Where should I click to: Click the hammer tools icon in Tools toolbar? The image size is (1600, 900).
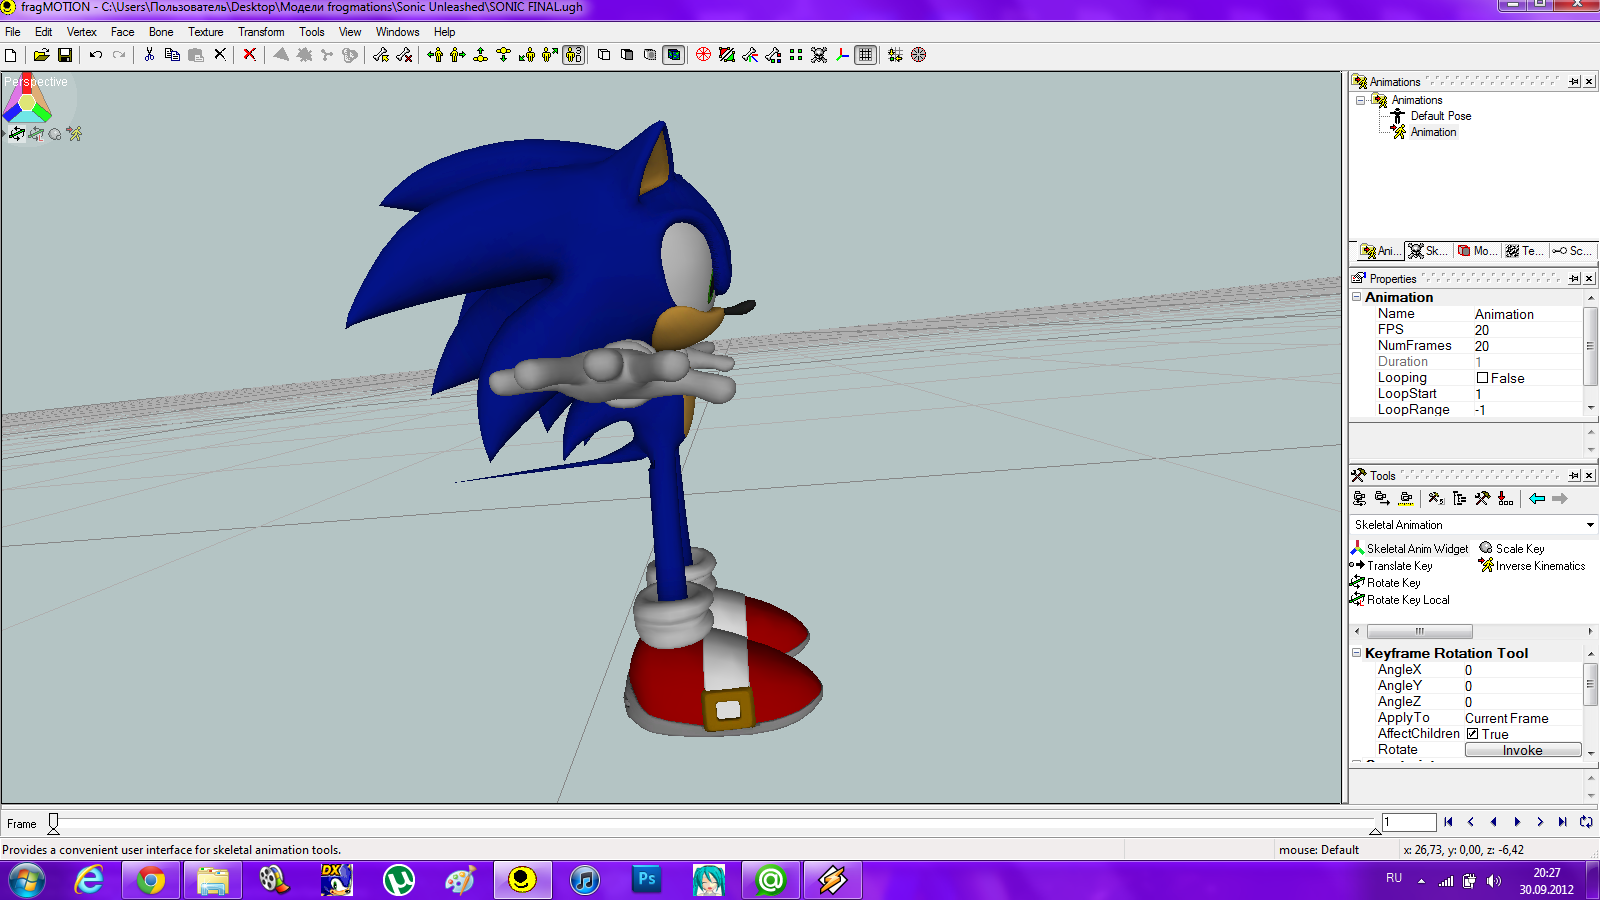point(1482,498)
